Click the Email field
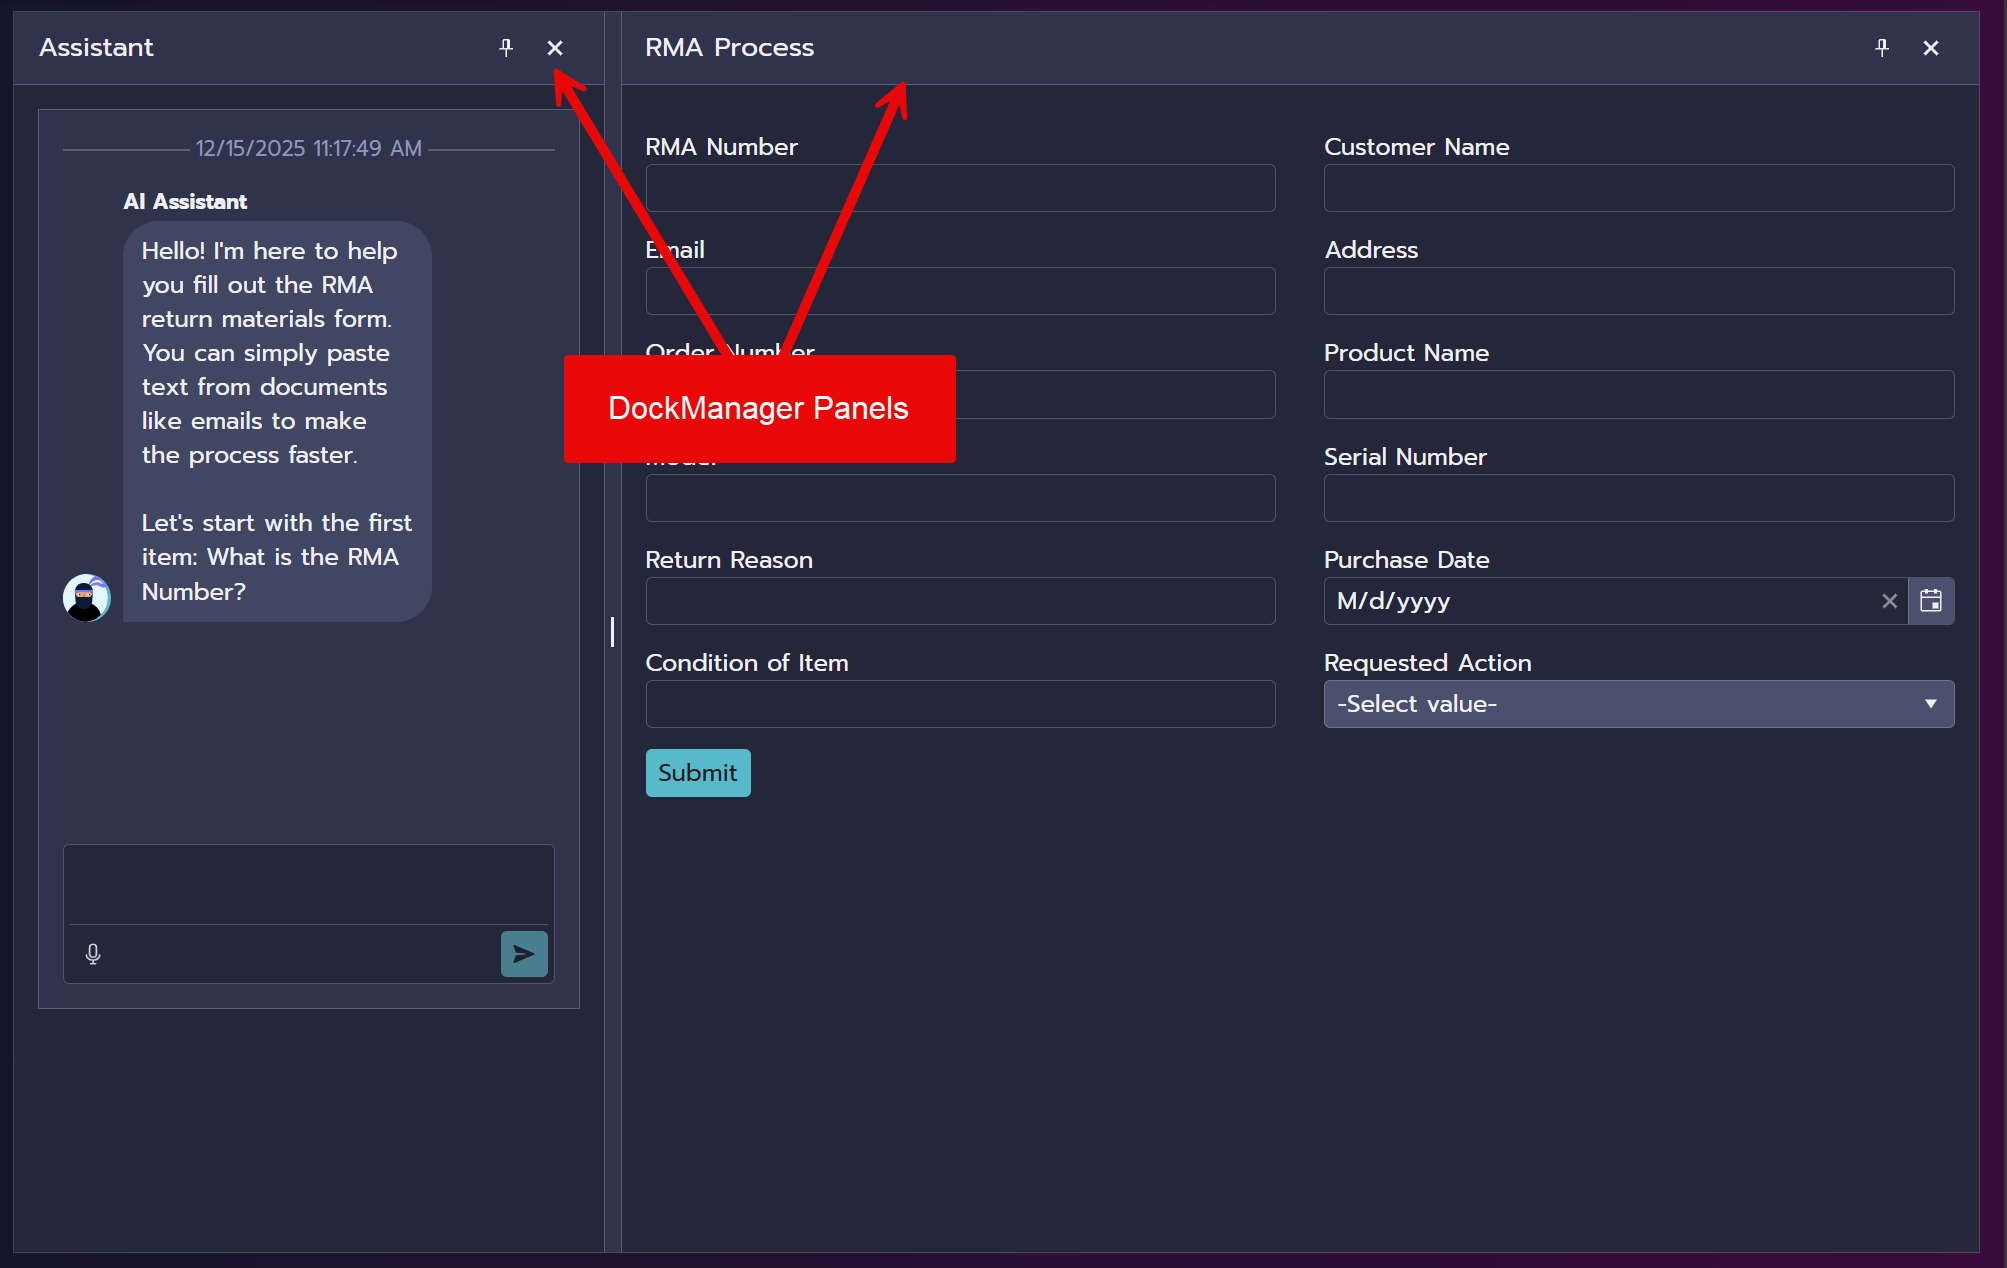This screenshot has width=2007, height=1268. (959, 291)
